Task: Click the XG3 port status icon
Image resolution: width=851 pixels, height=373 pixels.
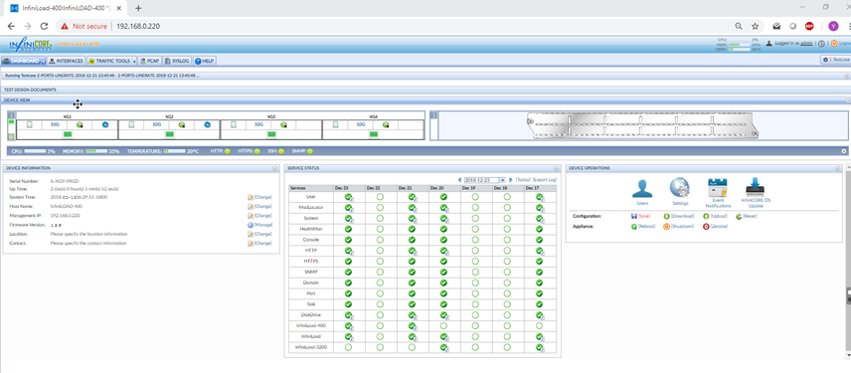Action: 284,125
